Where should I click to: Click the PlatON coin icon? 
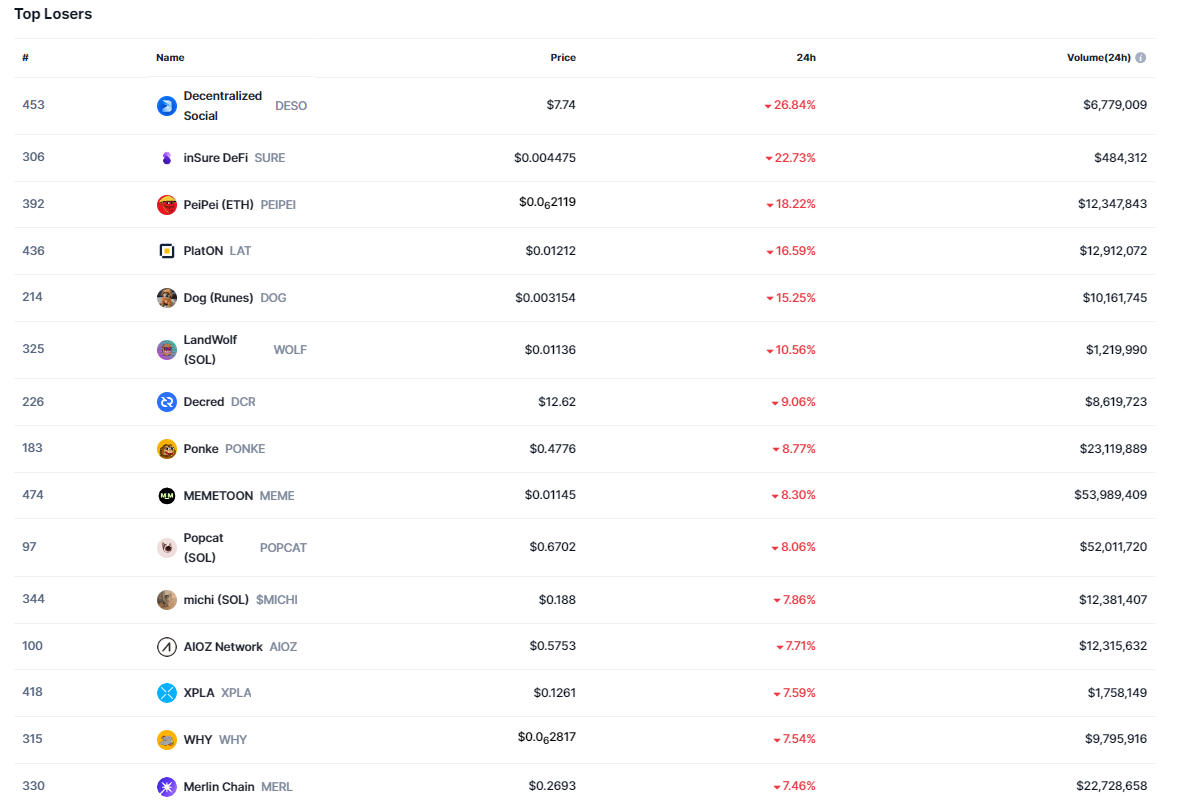[x=167, y=251]
